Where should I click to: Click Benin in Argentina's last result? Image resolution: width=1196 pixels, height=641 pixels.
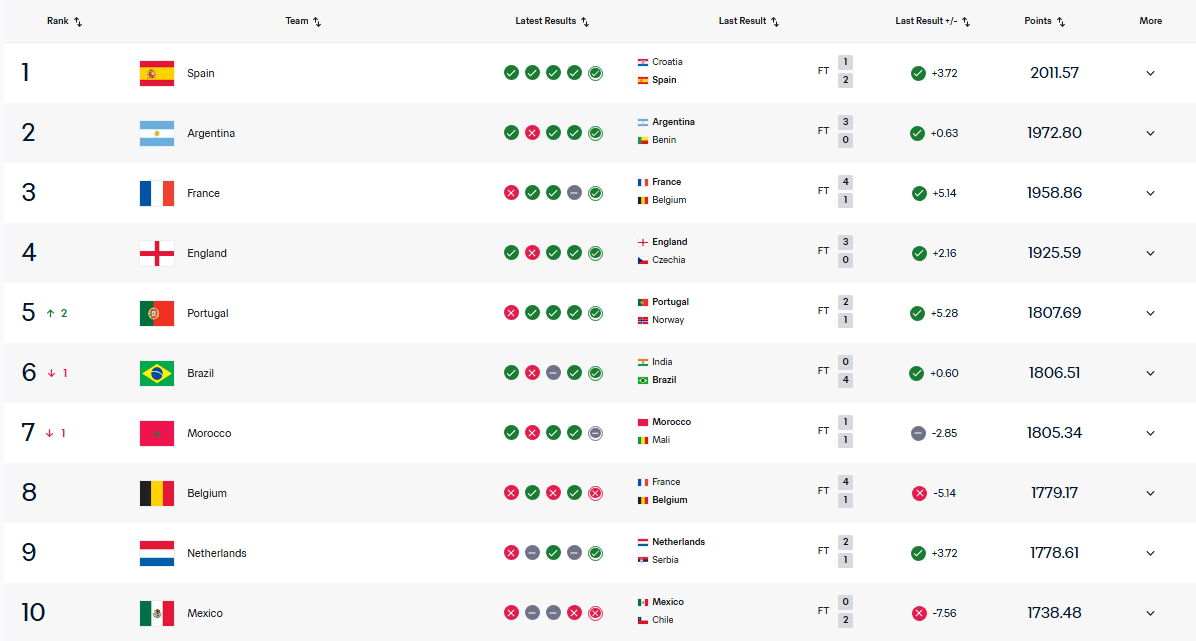664,140
